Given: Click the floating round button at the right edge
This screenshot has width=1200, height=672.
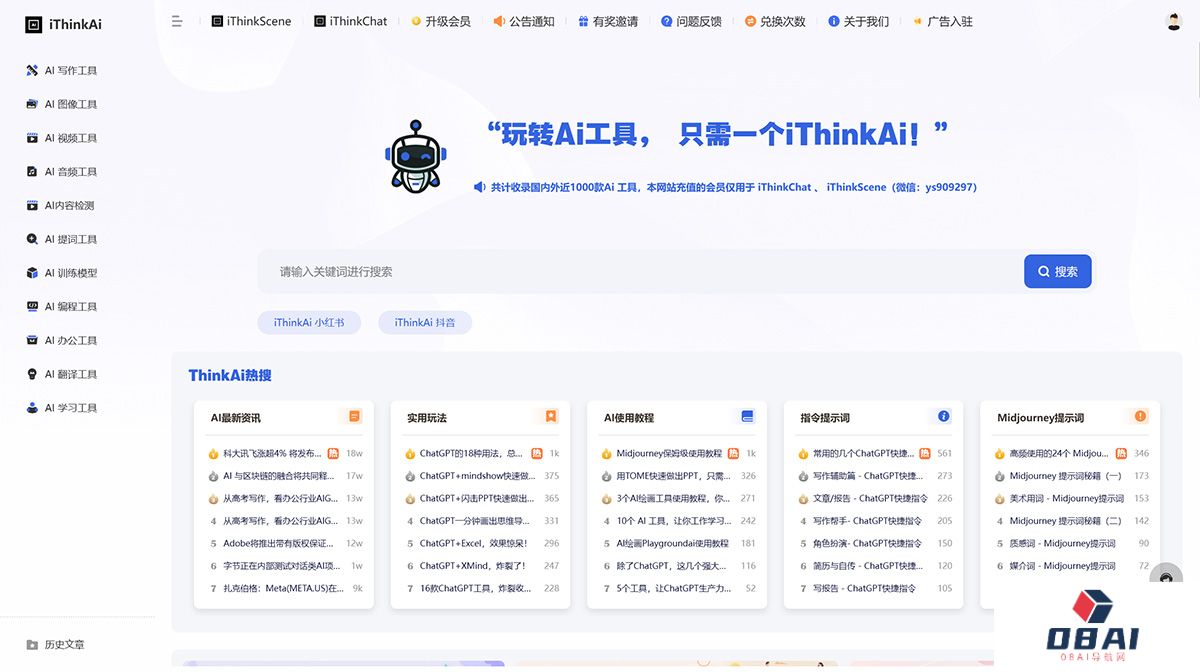Looking at the screenshot, I should point(1166,580).
